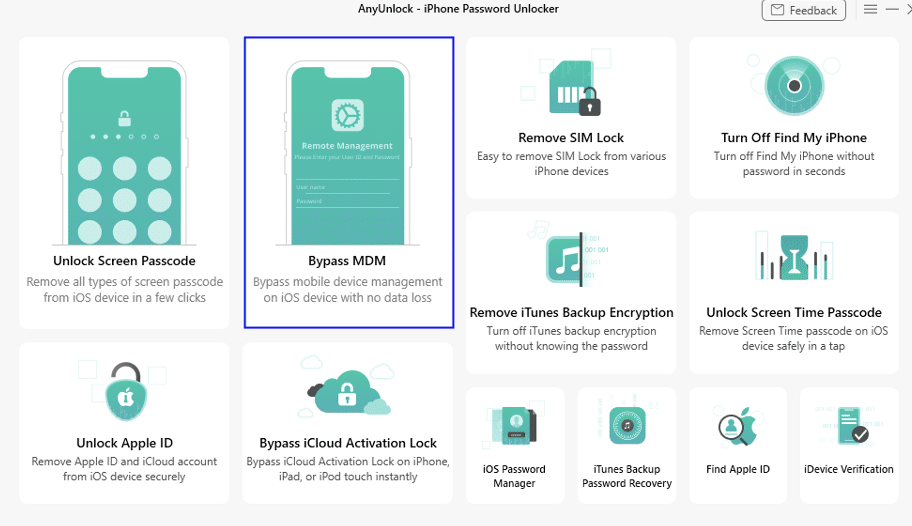
Task: Open the hamburger menu icon
Action: [x=870, y=9]
